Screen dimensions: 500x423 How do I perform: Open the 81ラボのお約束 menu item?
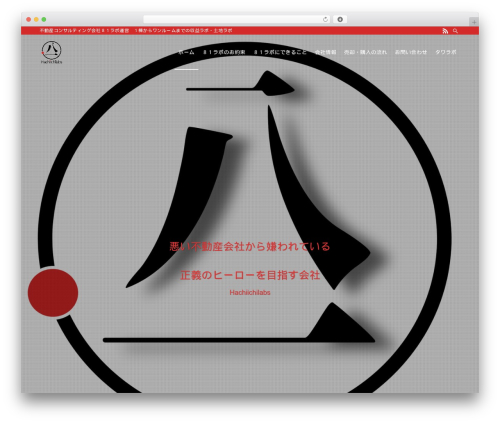(224, 52)
